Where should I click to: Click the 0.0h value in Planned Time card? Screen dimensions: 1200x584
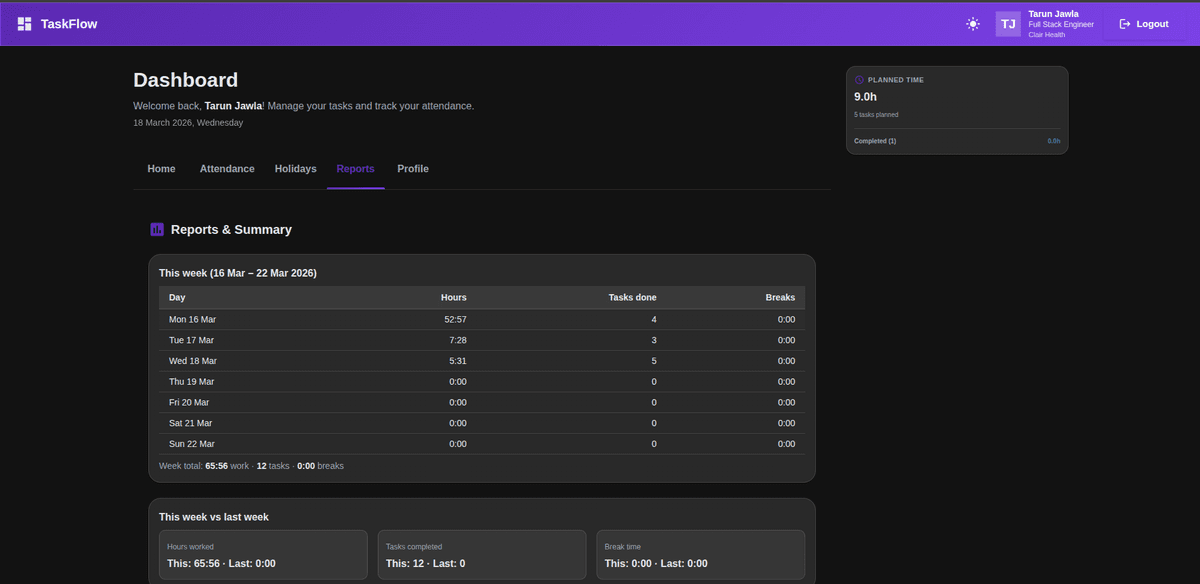click(x=1053, y=141)
